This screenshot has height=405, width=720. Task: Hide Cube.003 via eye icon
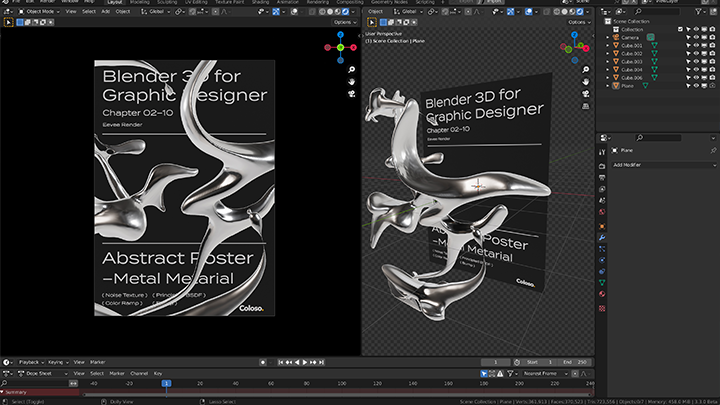tap(696, 62)
